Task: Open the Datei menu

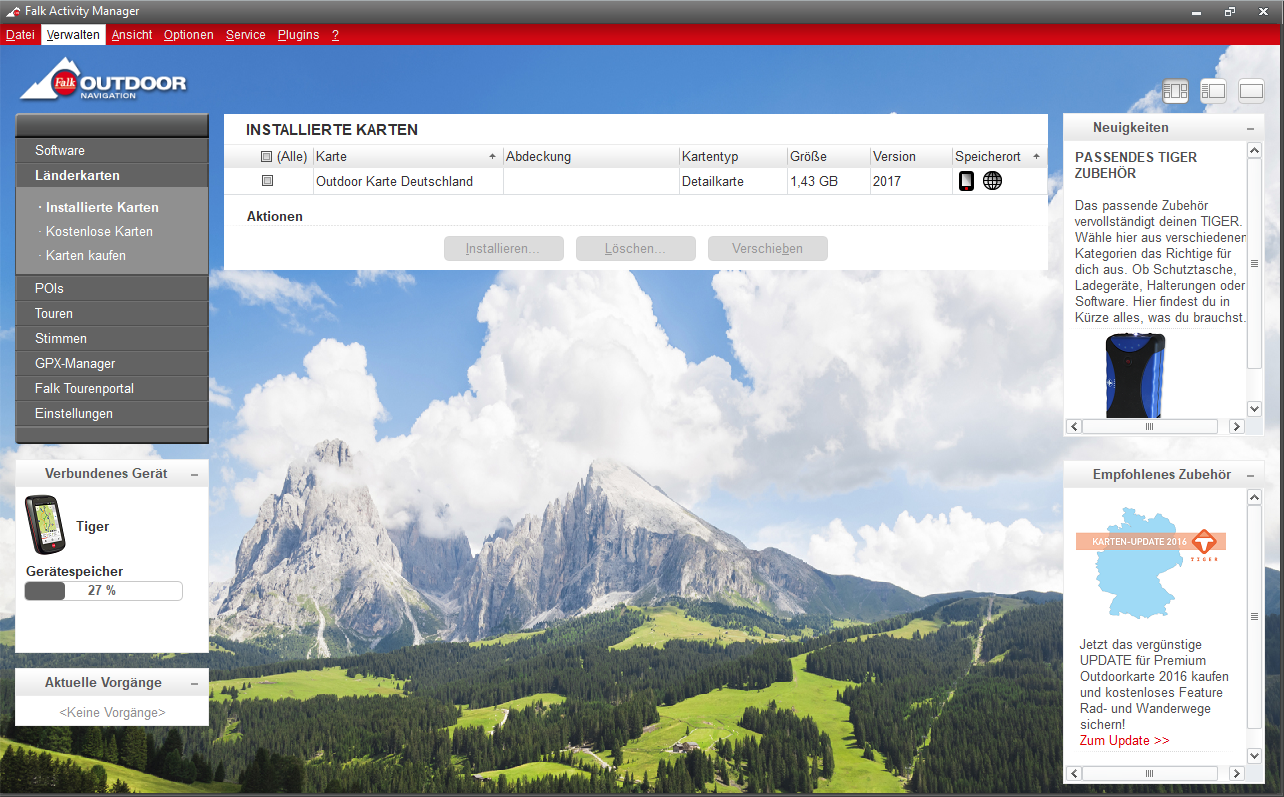Action: 20,35
